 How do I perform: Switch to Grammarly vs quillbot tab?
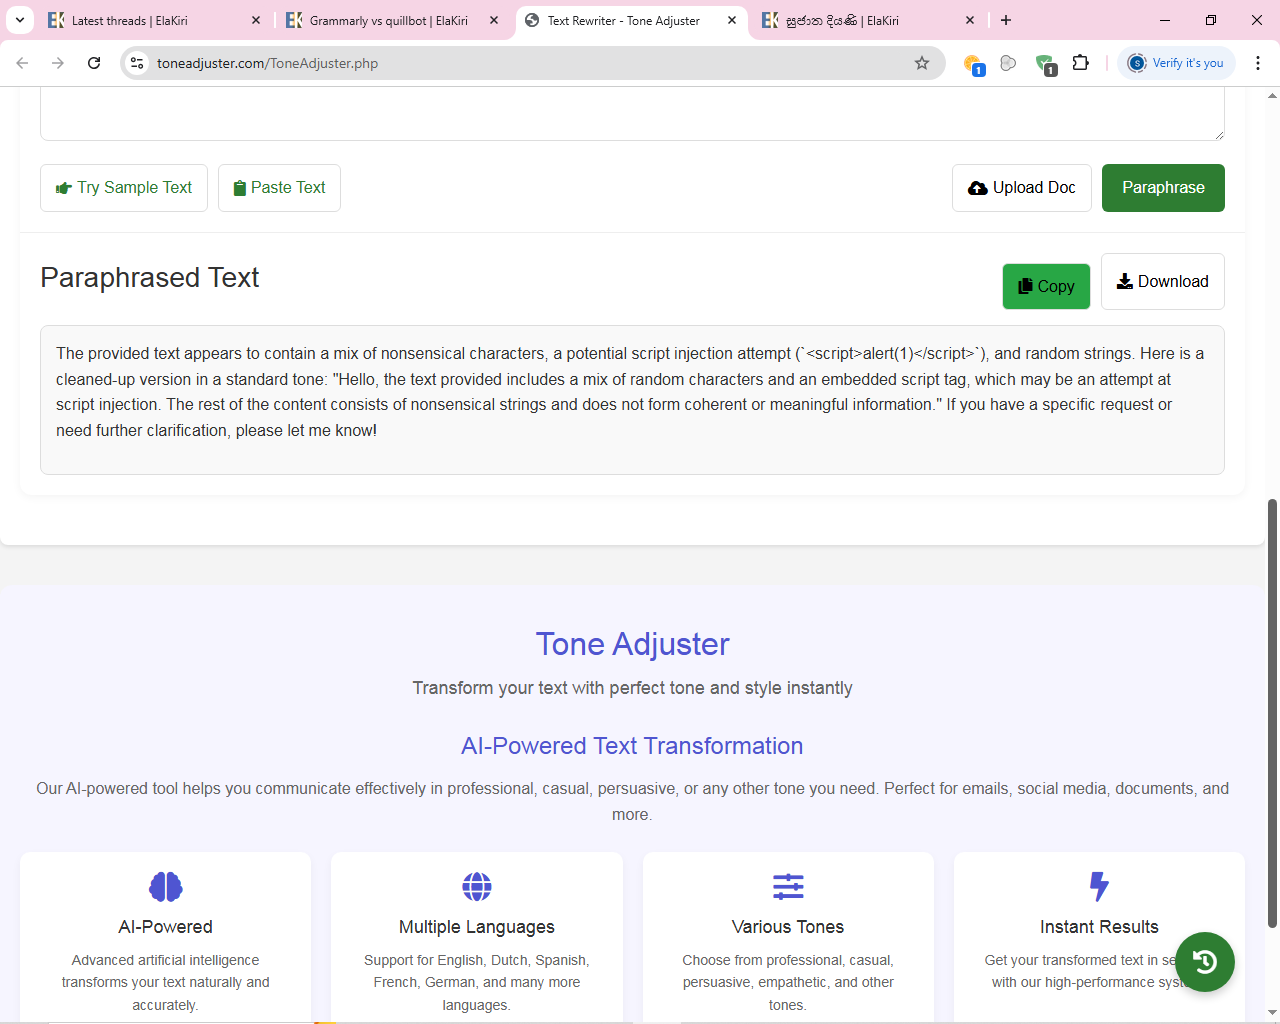click(393, 20)
